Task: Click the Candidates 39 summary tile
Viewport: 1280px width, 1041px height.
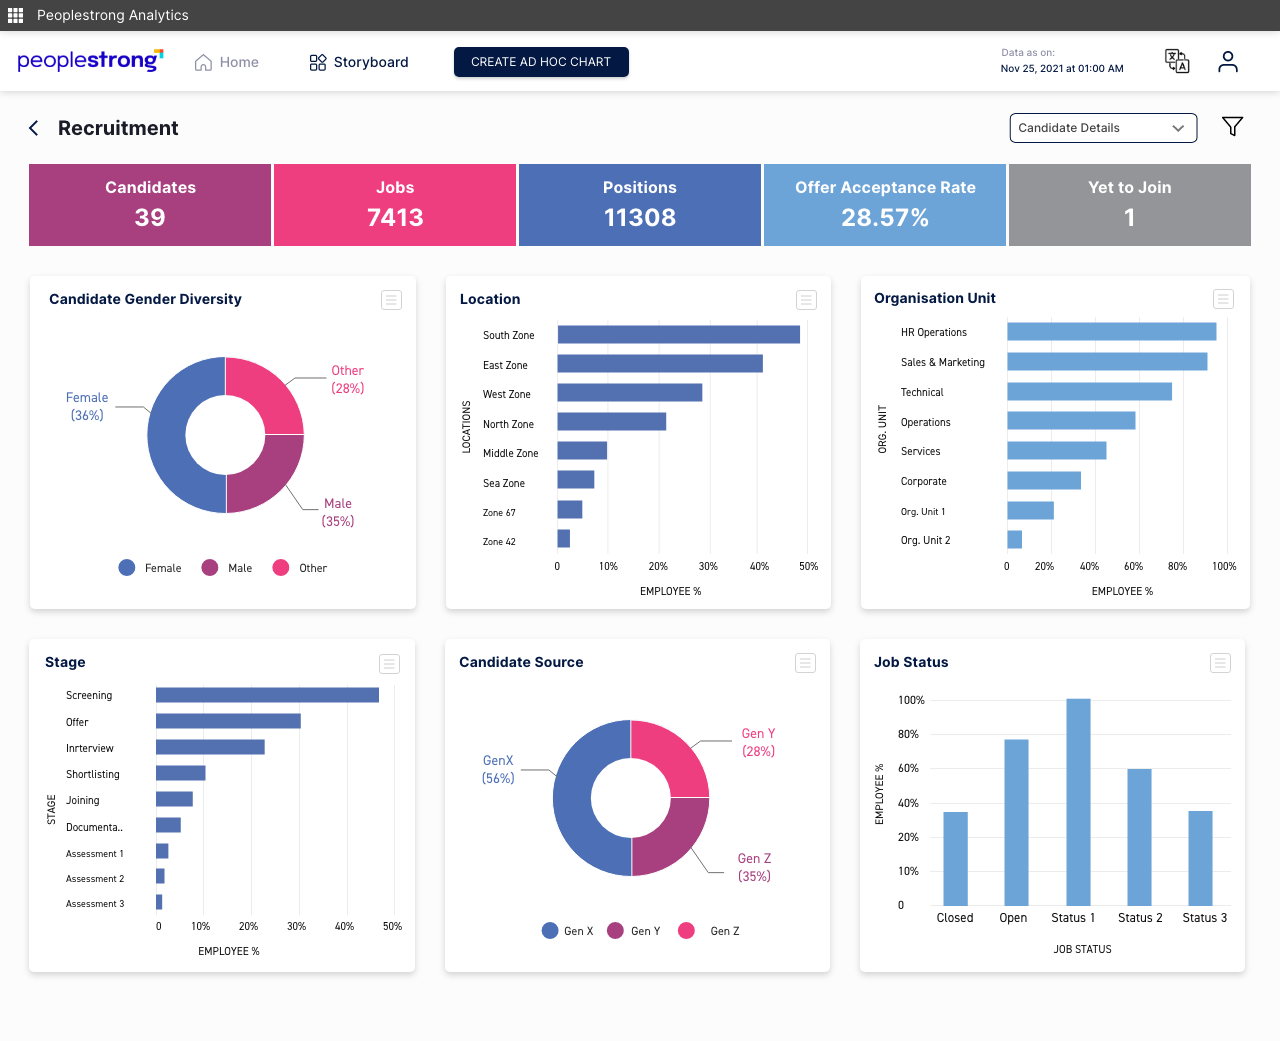Action: pyautogui.click(x=149, y=204)
